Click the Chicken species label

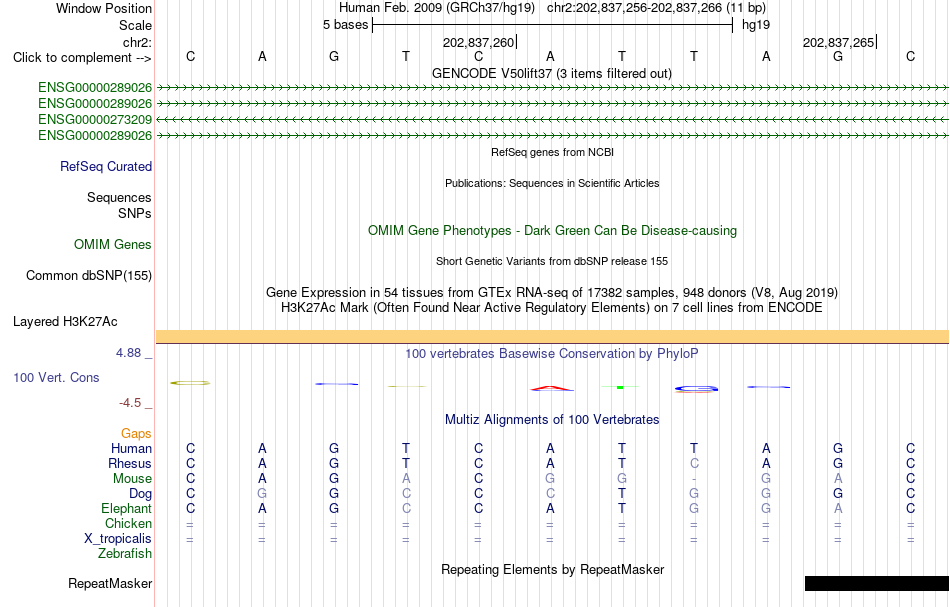click(x=128, y=524)
